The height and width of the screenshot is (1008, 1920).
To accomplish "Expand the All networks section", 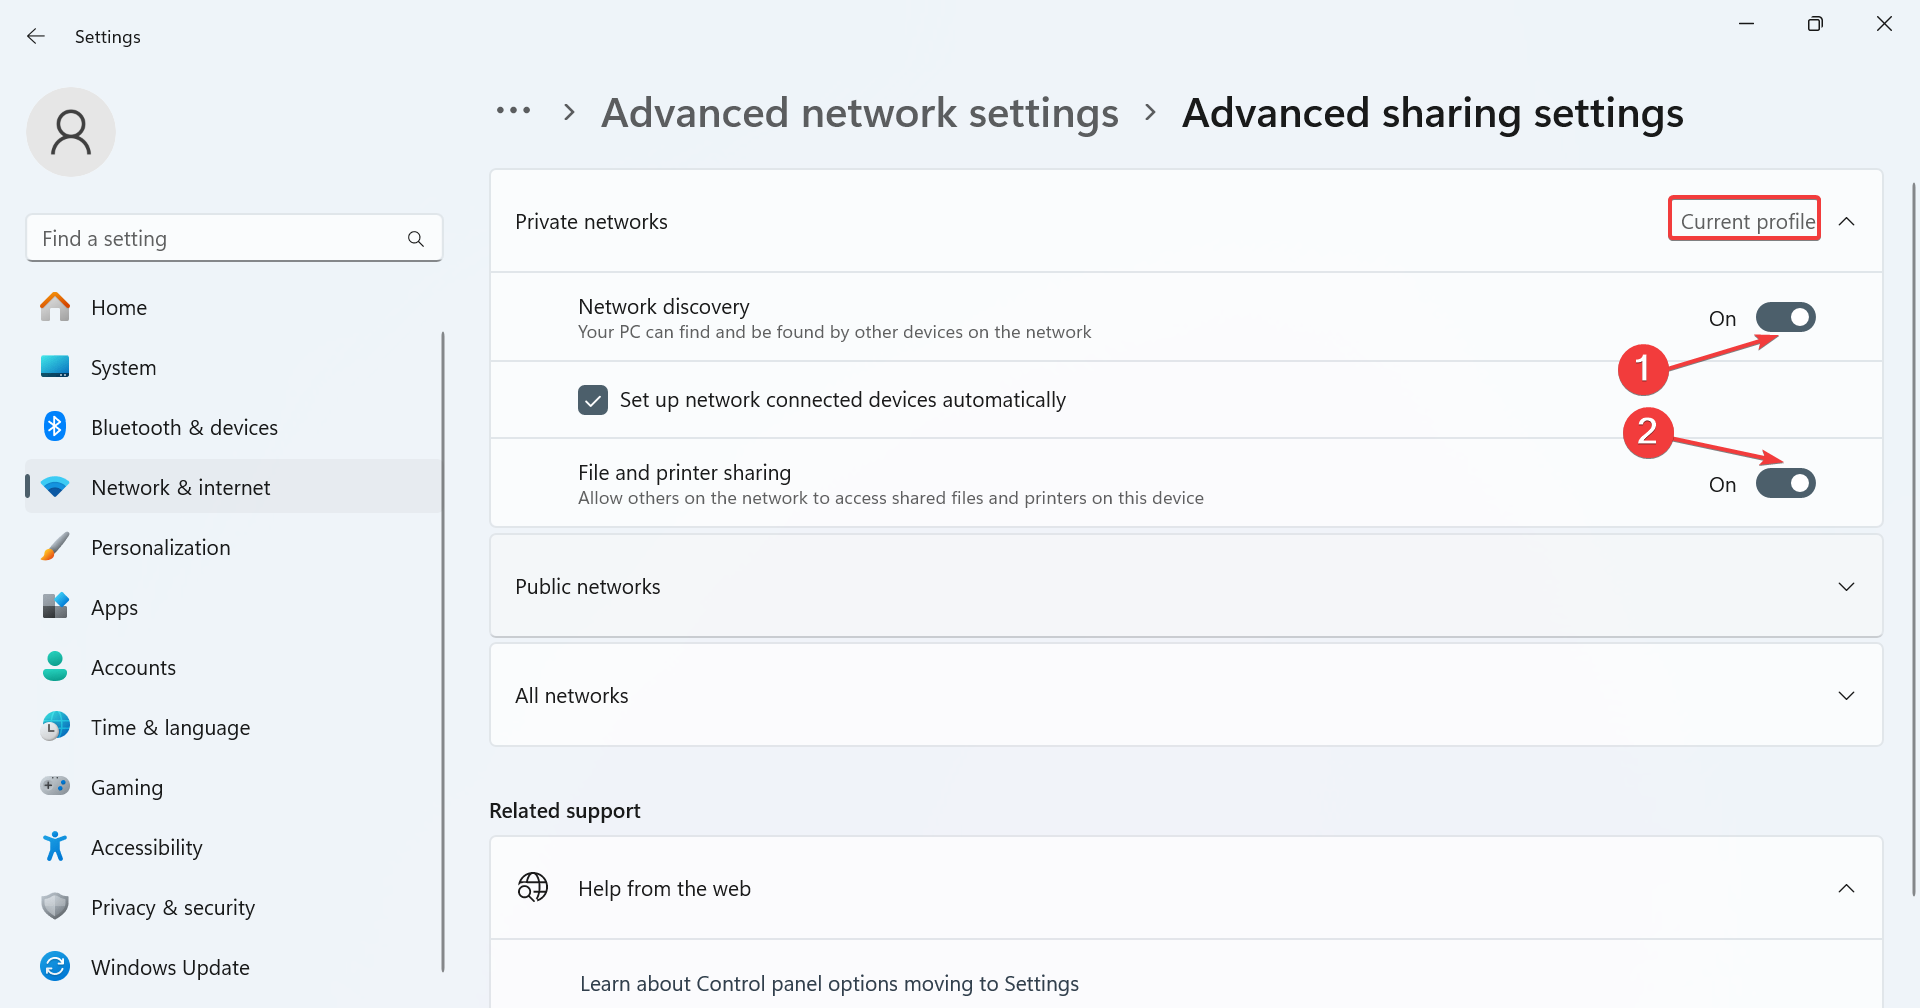I will click(x=1846, y=695).
